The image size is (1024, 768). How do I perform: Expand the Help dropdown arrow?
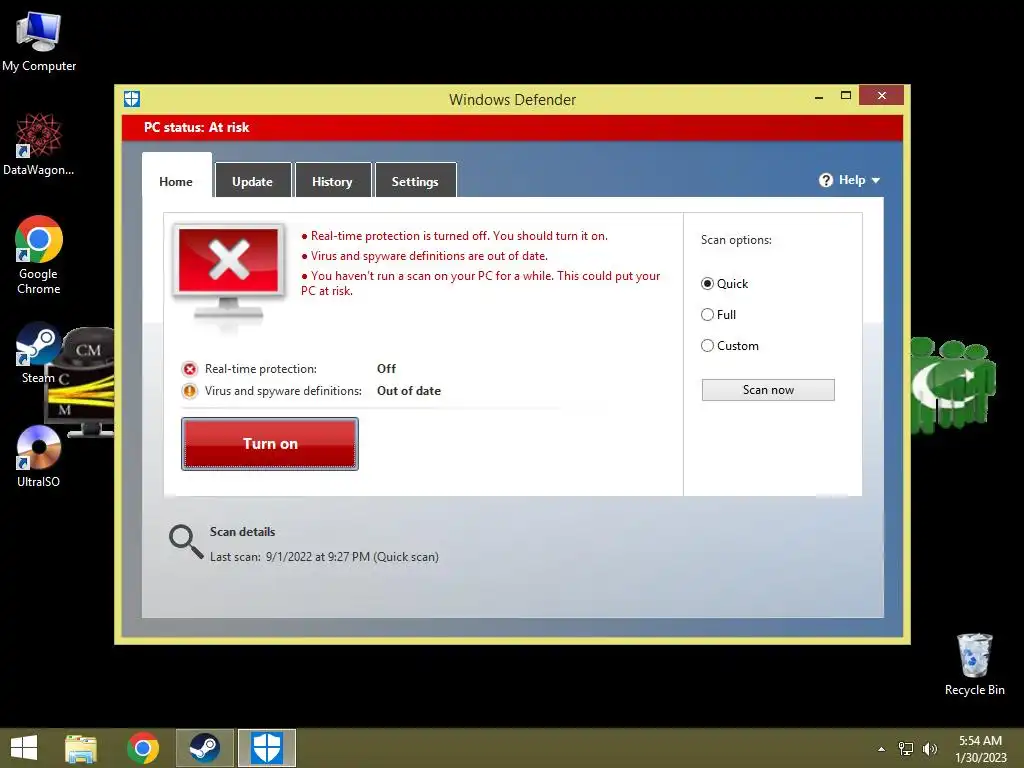point(876,180)
